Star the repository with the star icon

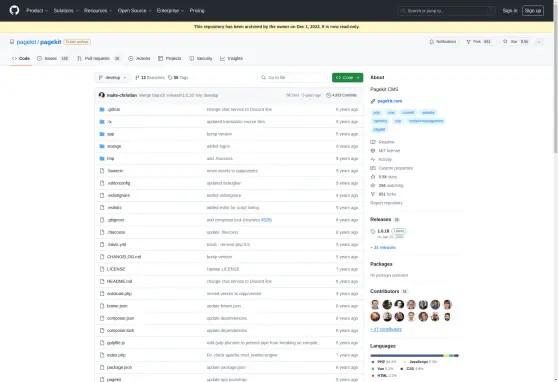pyautogui.click(x=505, y=42)
